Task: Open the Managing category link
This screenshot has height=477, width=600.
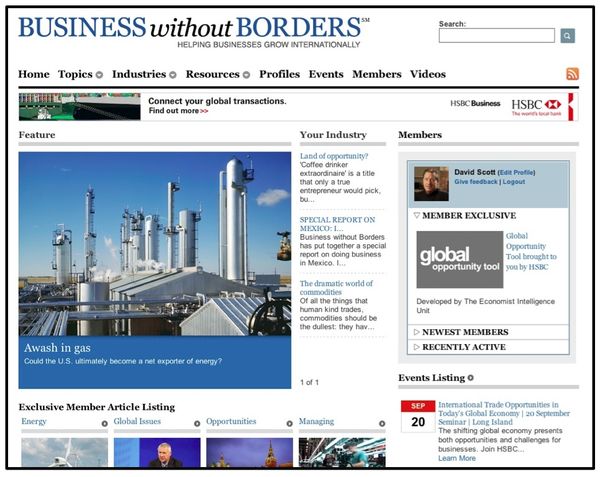Action: point(316,422)
